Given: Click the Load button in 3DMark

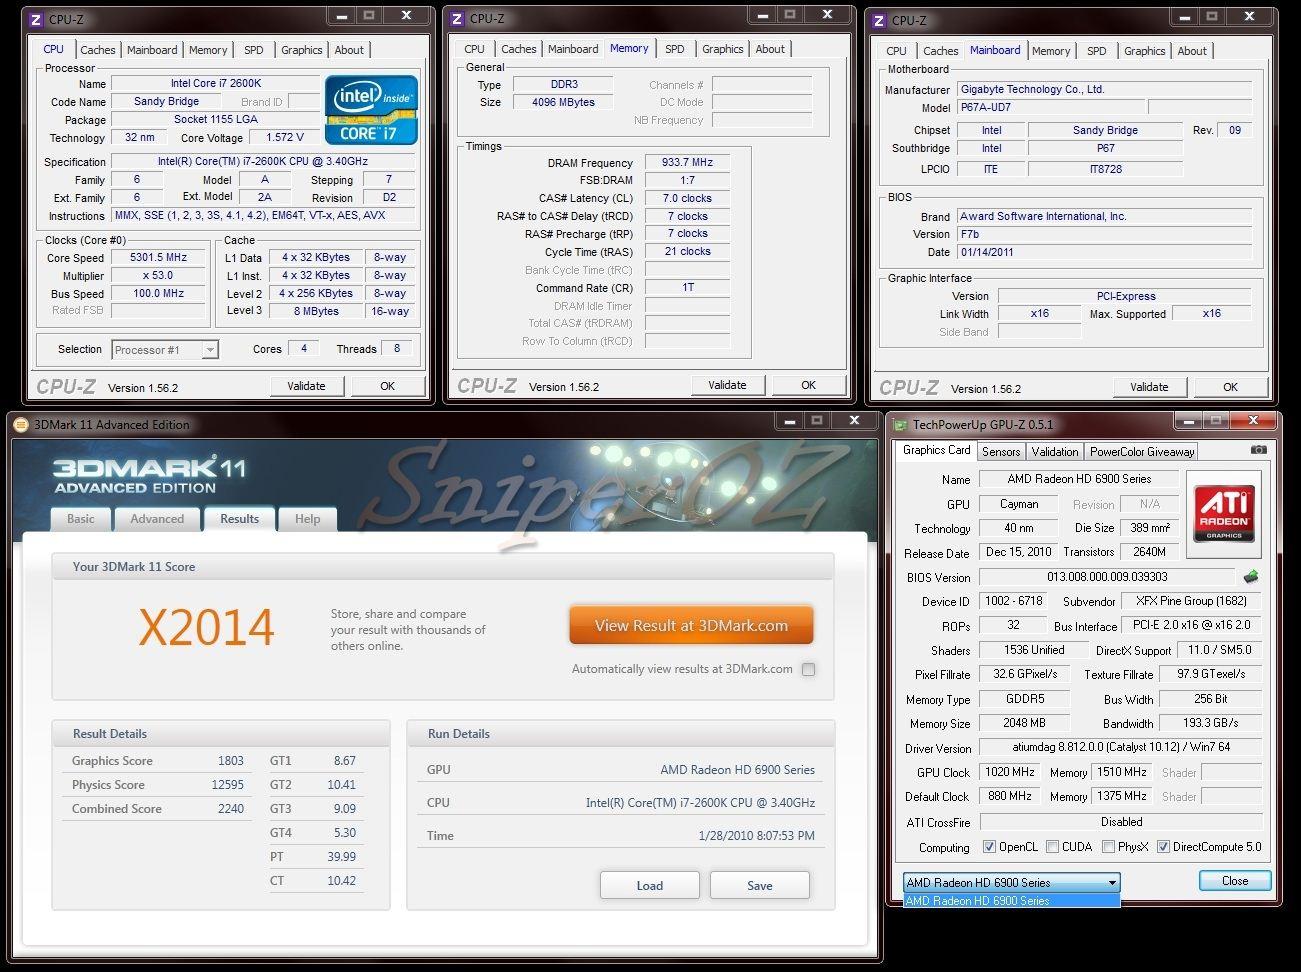Looking at the screenshot, I should click(x=650, y=885).
